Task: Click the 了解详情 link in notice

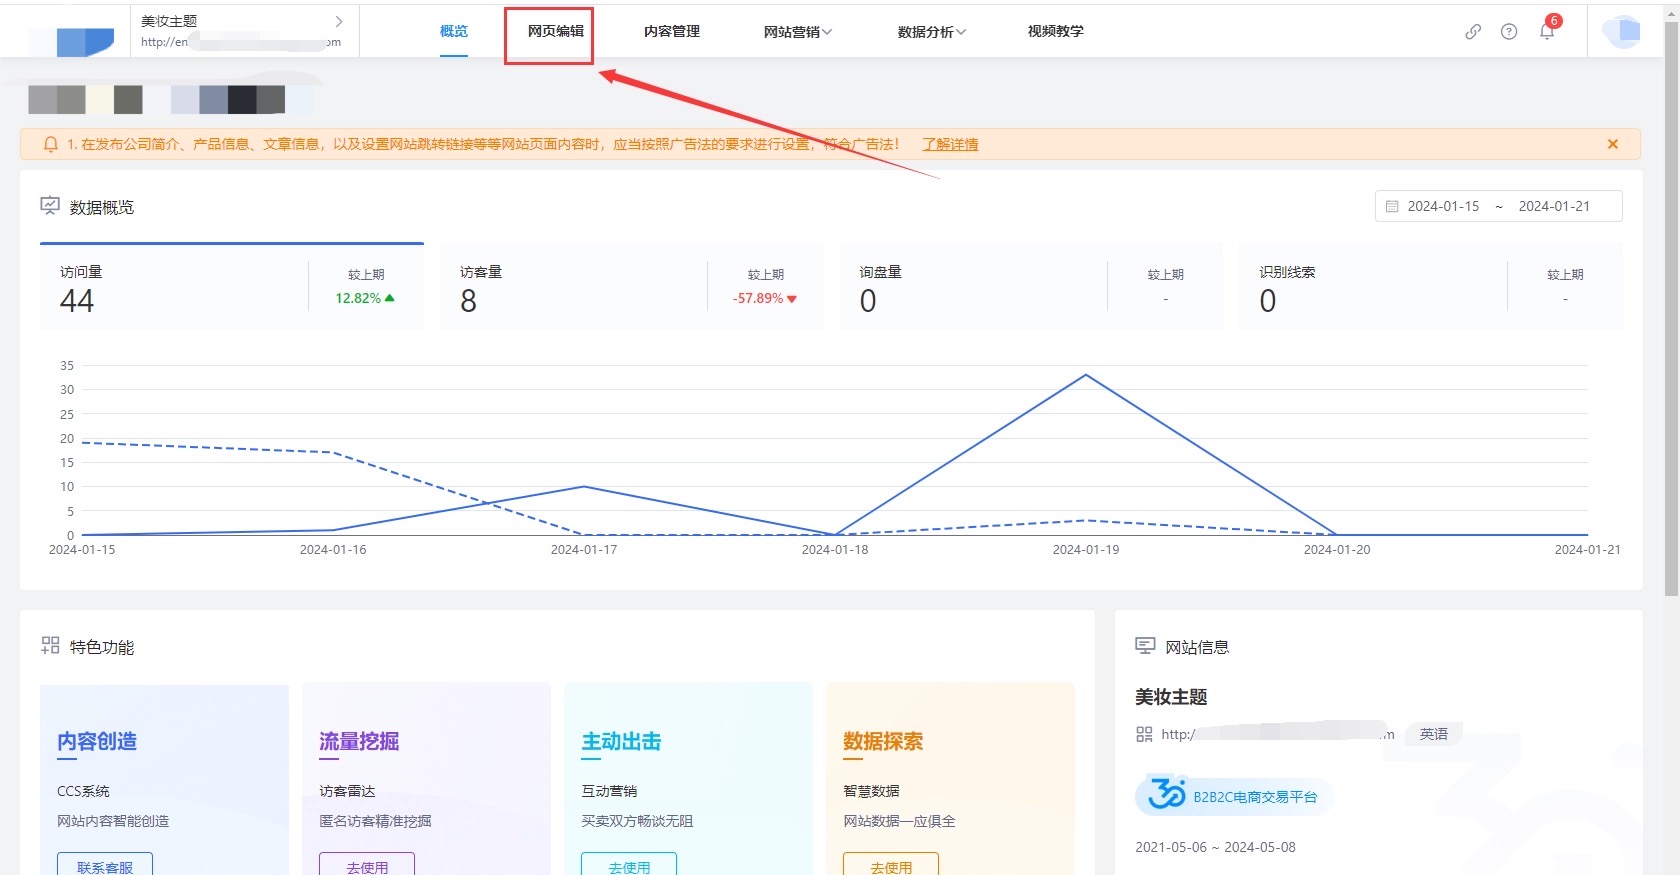Action: coord(950,144)
